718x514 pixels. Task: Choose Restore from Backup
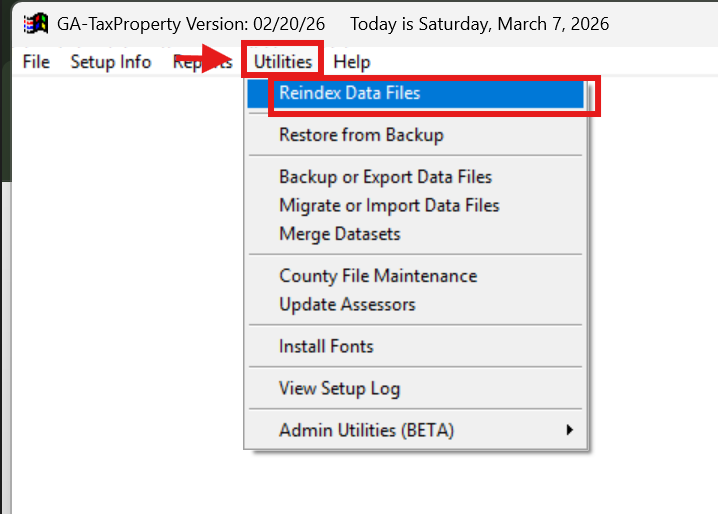pos(361,135)
